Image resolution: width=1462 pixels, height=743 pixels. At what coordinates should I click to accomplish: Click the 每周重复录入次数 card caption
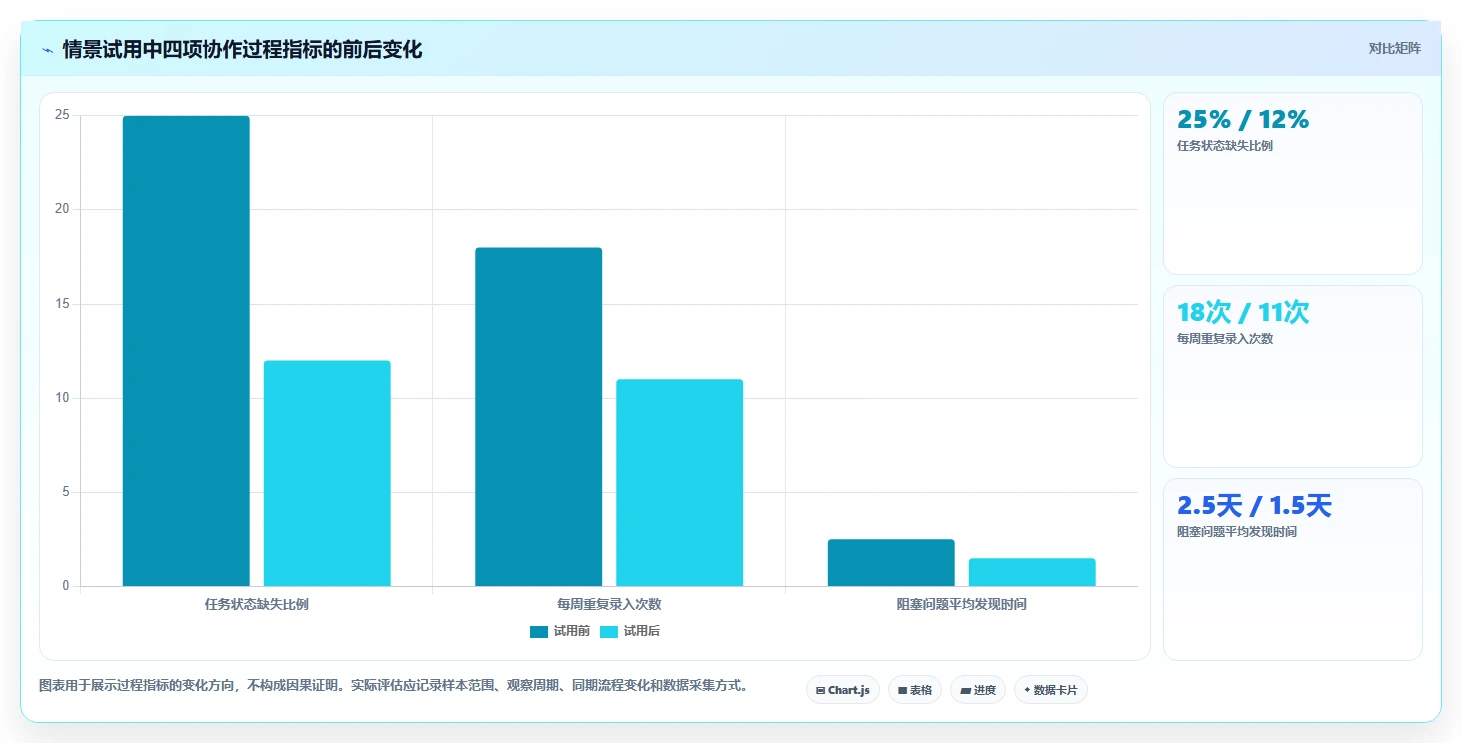(x=1225, y=339)
